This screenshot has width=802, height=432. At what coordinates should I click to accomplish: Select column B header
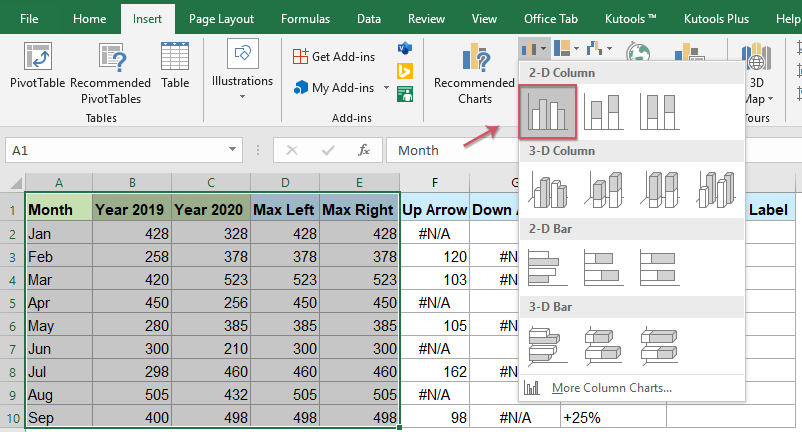tap(131, 182)
